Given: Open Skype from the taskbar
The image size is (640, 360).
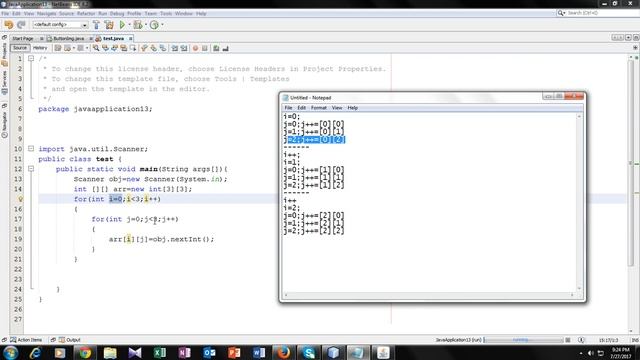Looking at the screenshot, I should coord(309,353).
